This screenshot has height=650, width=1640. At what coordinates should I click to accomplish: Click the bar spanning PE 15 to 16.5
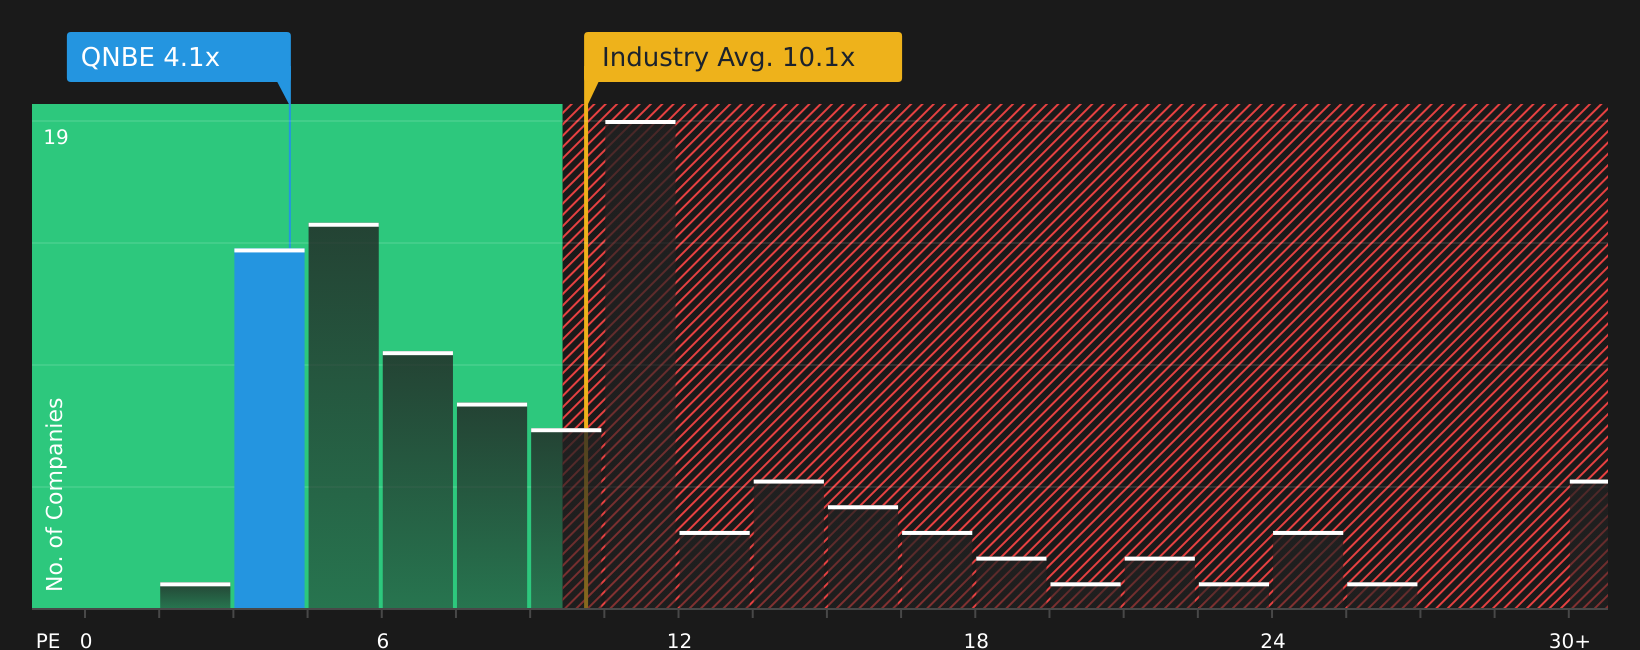(863, 557)
